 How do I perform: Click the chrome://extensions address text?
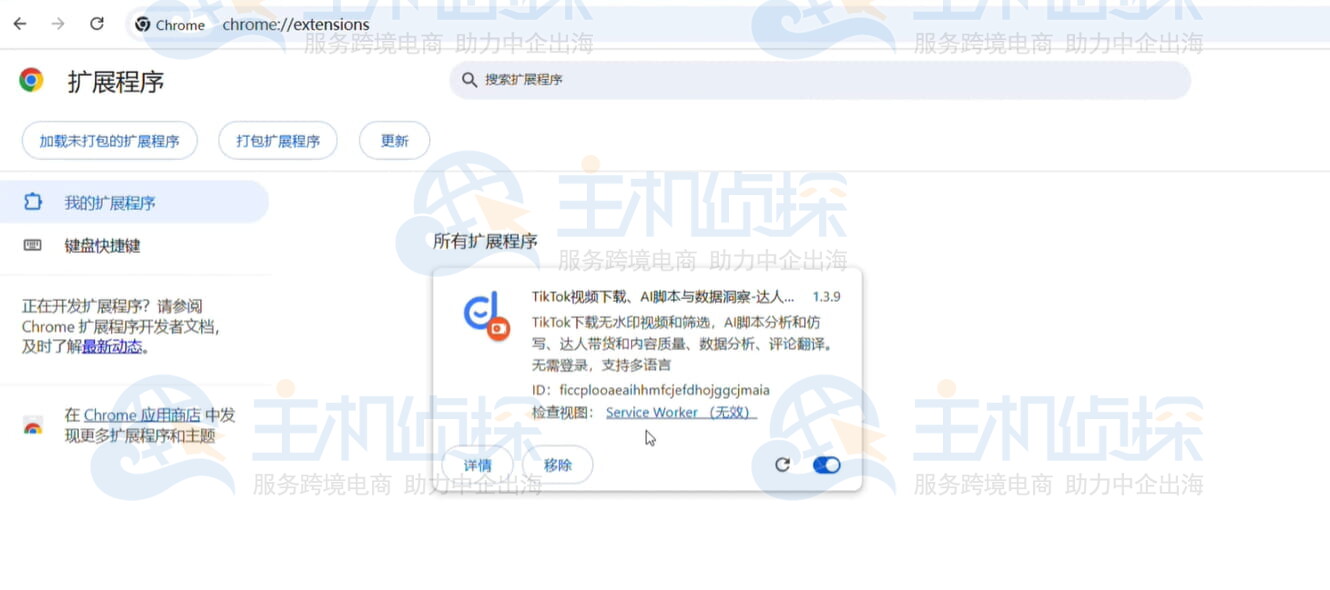point(295,25)
